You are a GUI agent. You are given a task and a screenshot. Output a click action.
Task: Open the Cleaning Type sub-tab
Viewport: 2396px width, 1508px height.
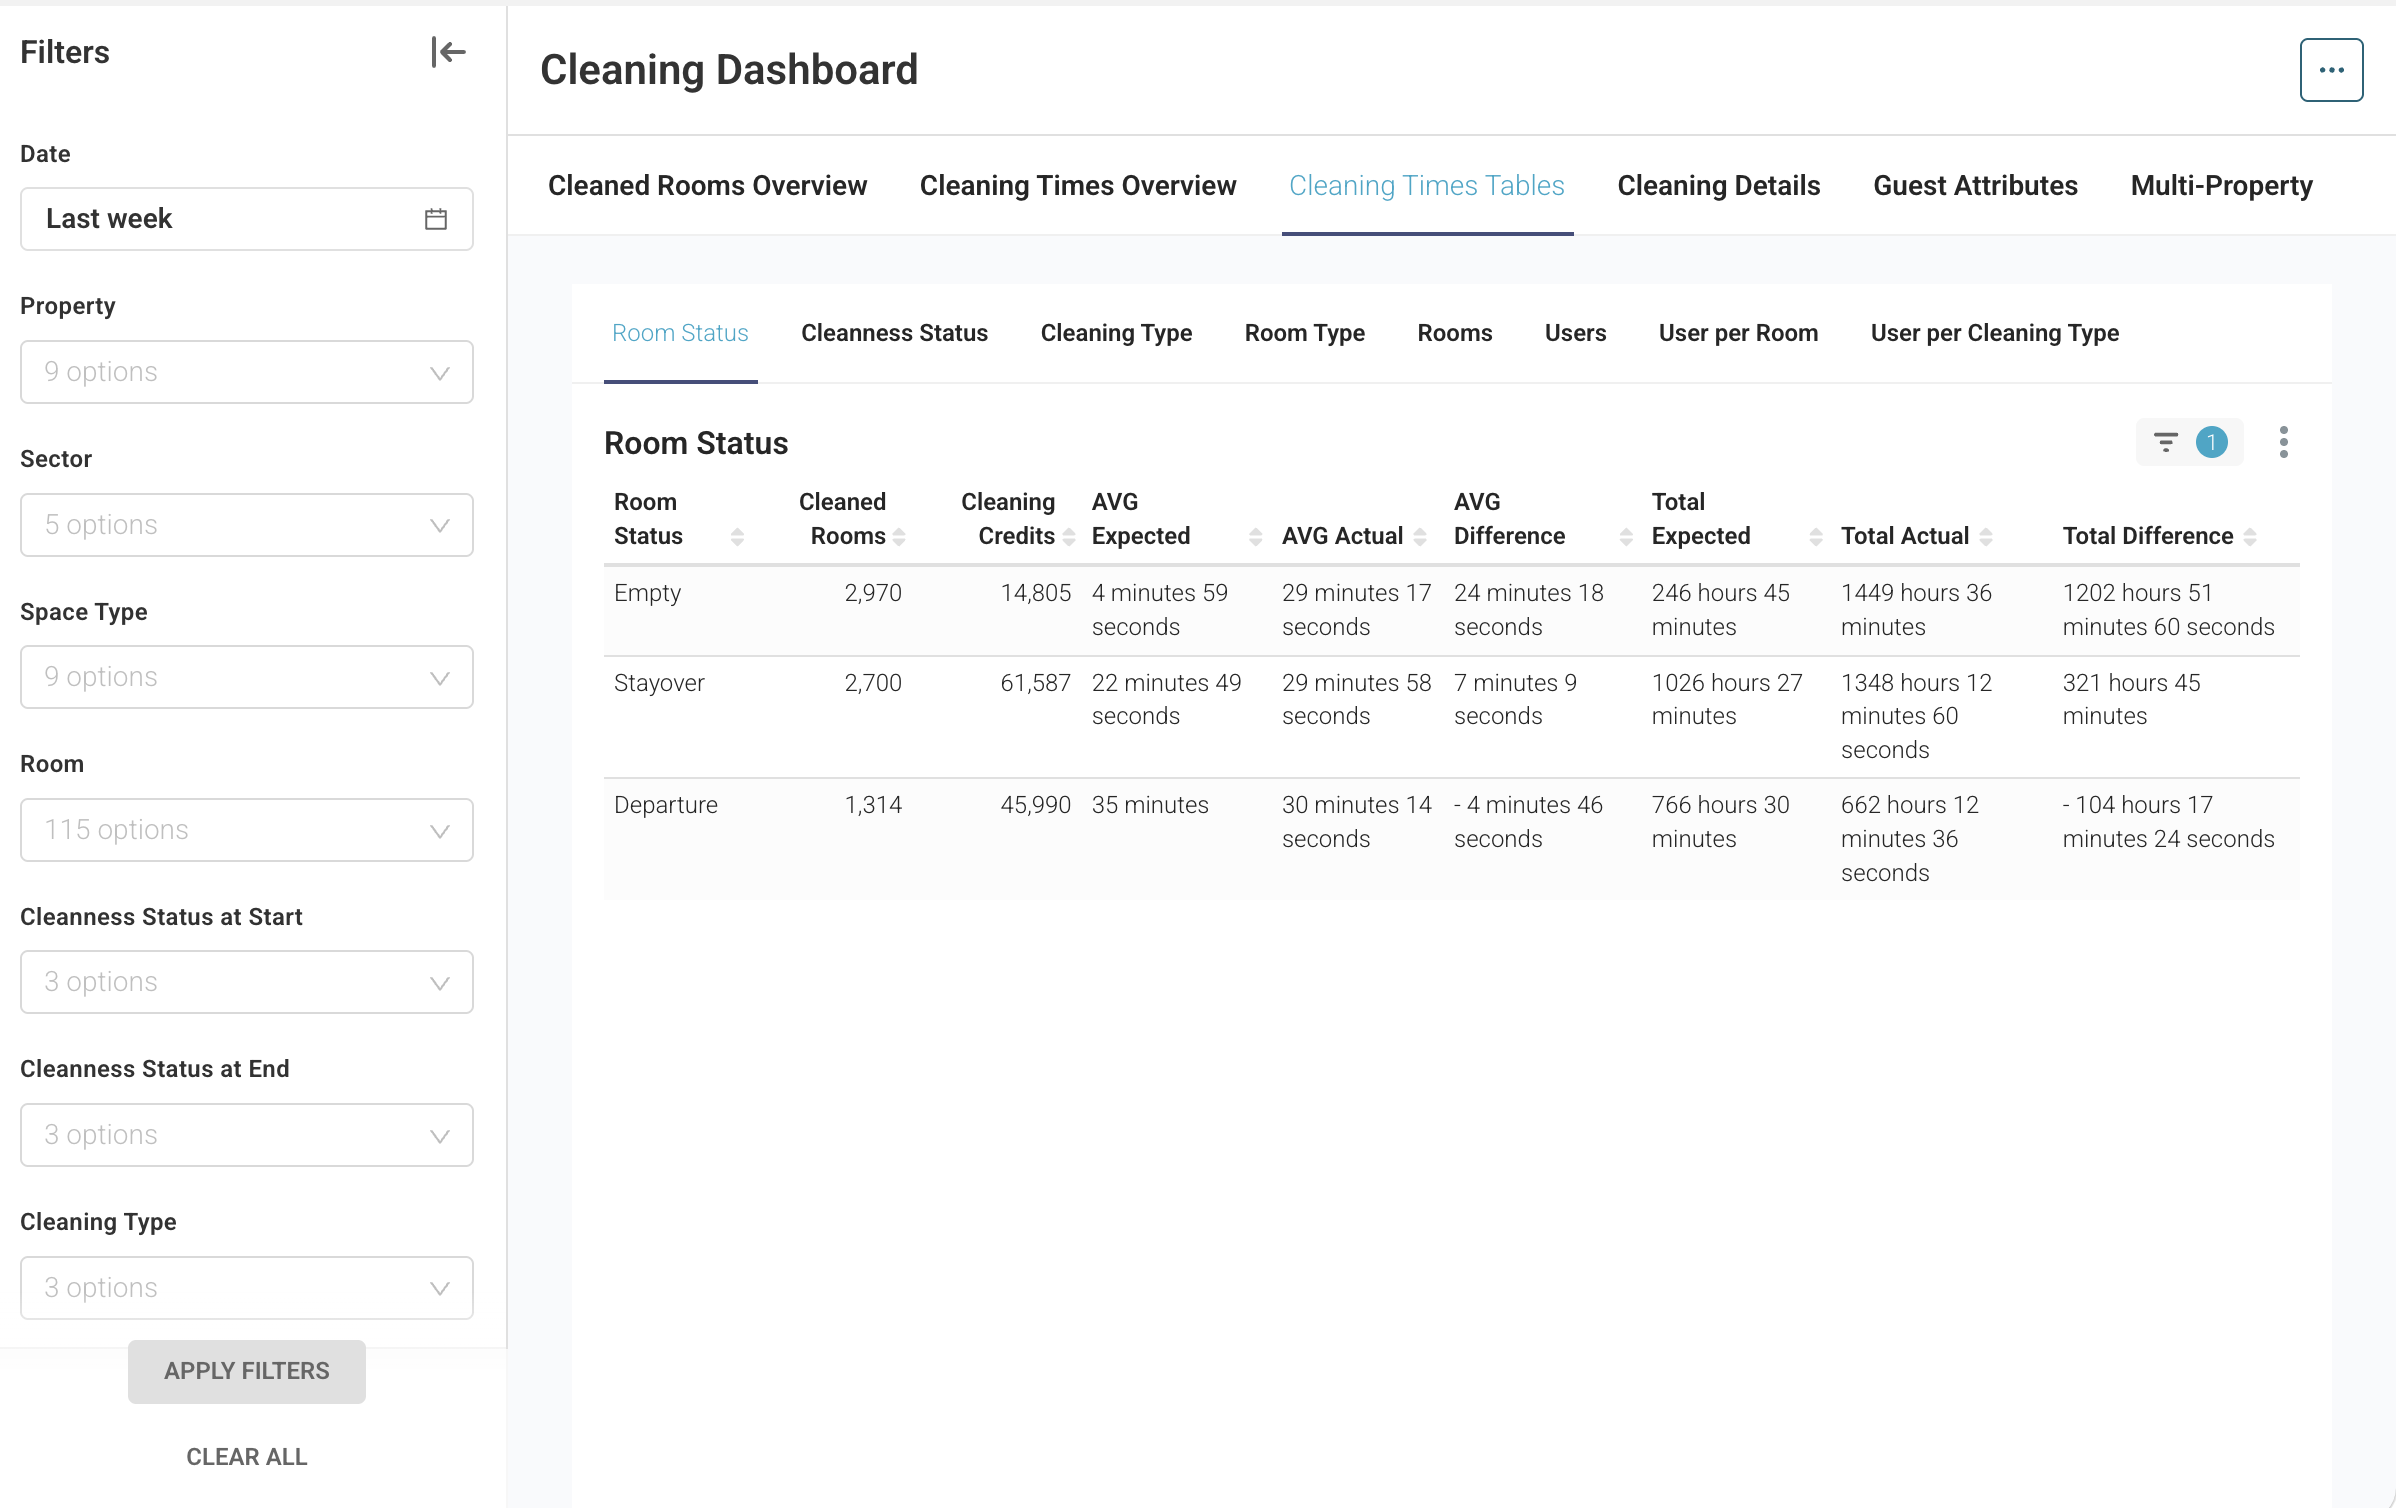point(1116,333)
